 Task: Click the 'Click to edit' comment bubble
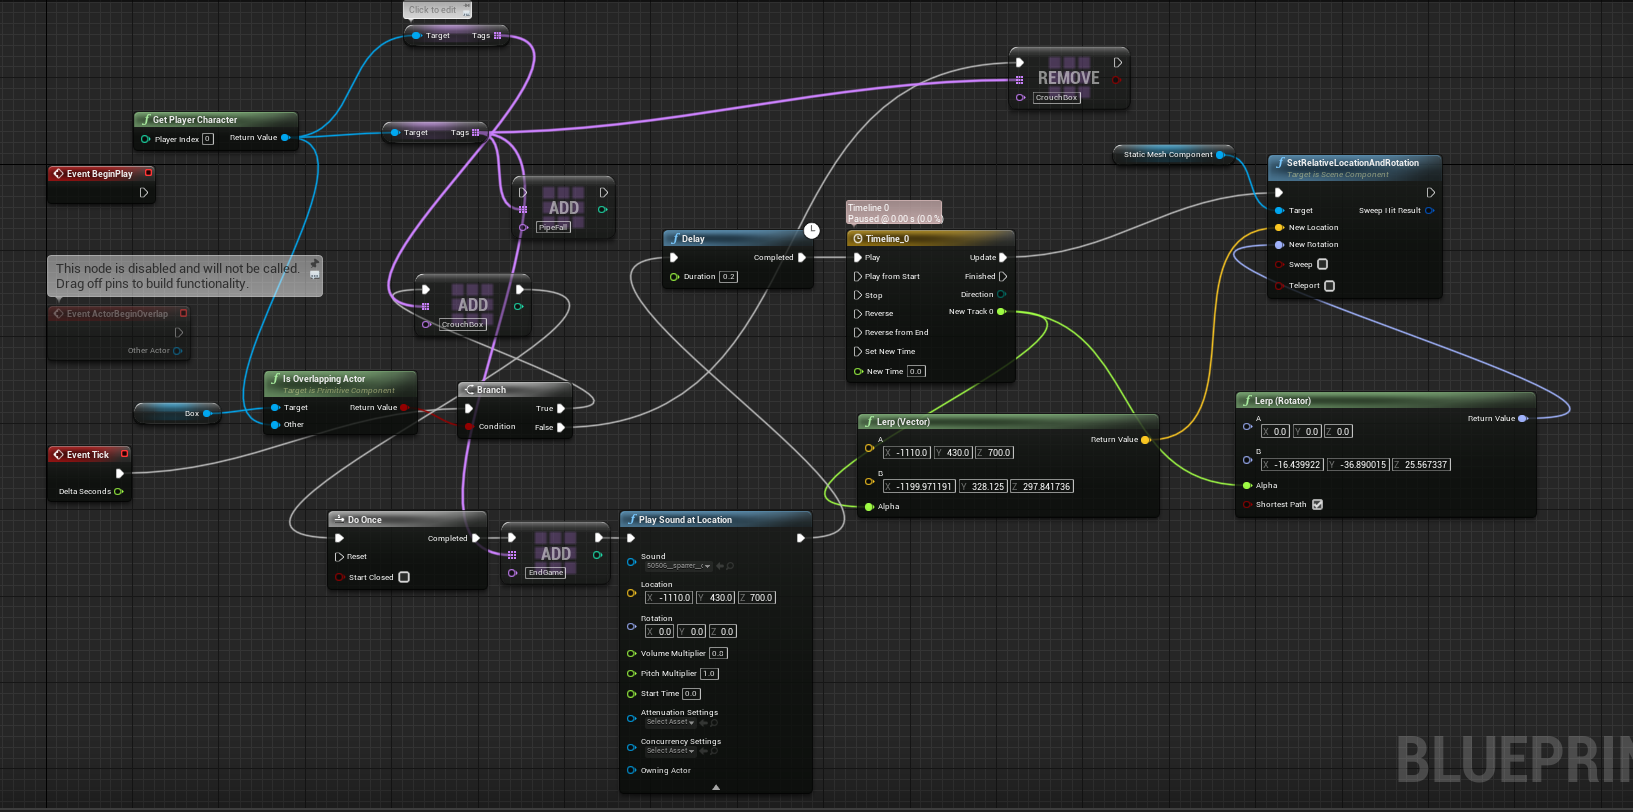(435, 10)
